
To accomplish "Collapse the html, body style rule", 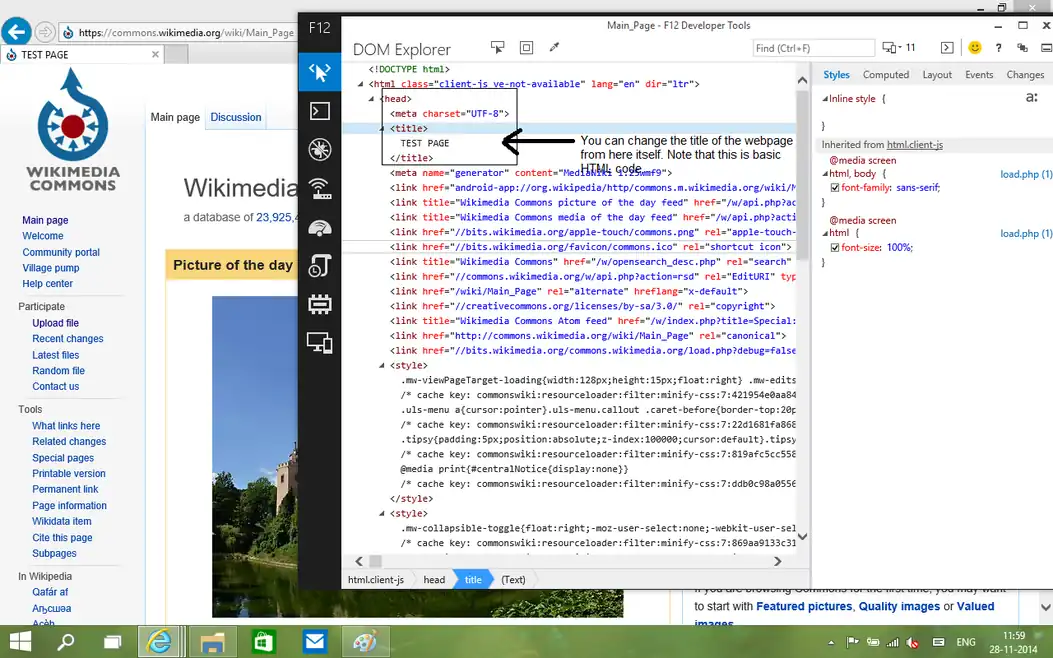I will (826, 174).
